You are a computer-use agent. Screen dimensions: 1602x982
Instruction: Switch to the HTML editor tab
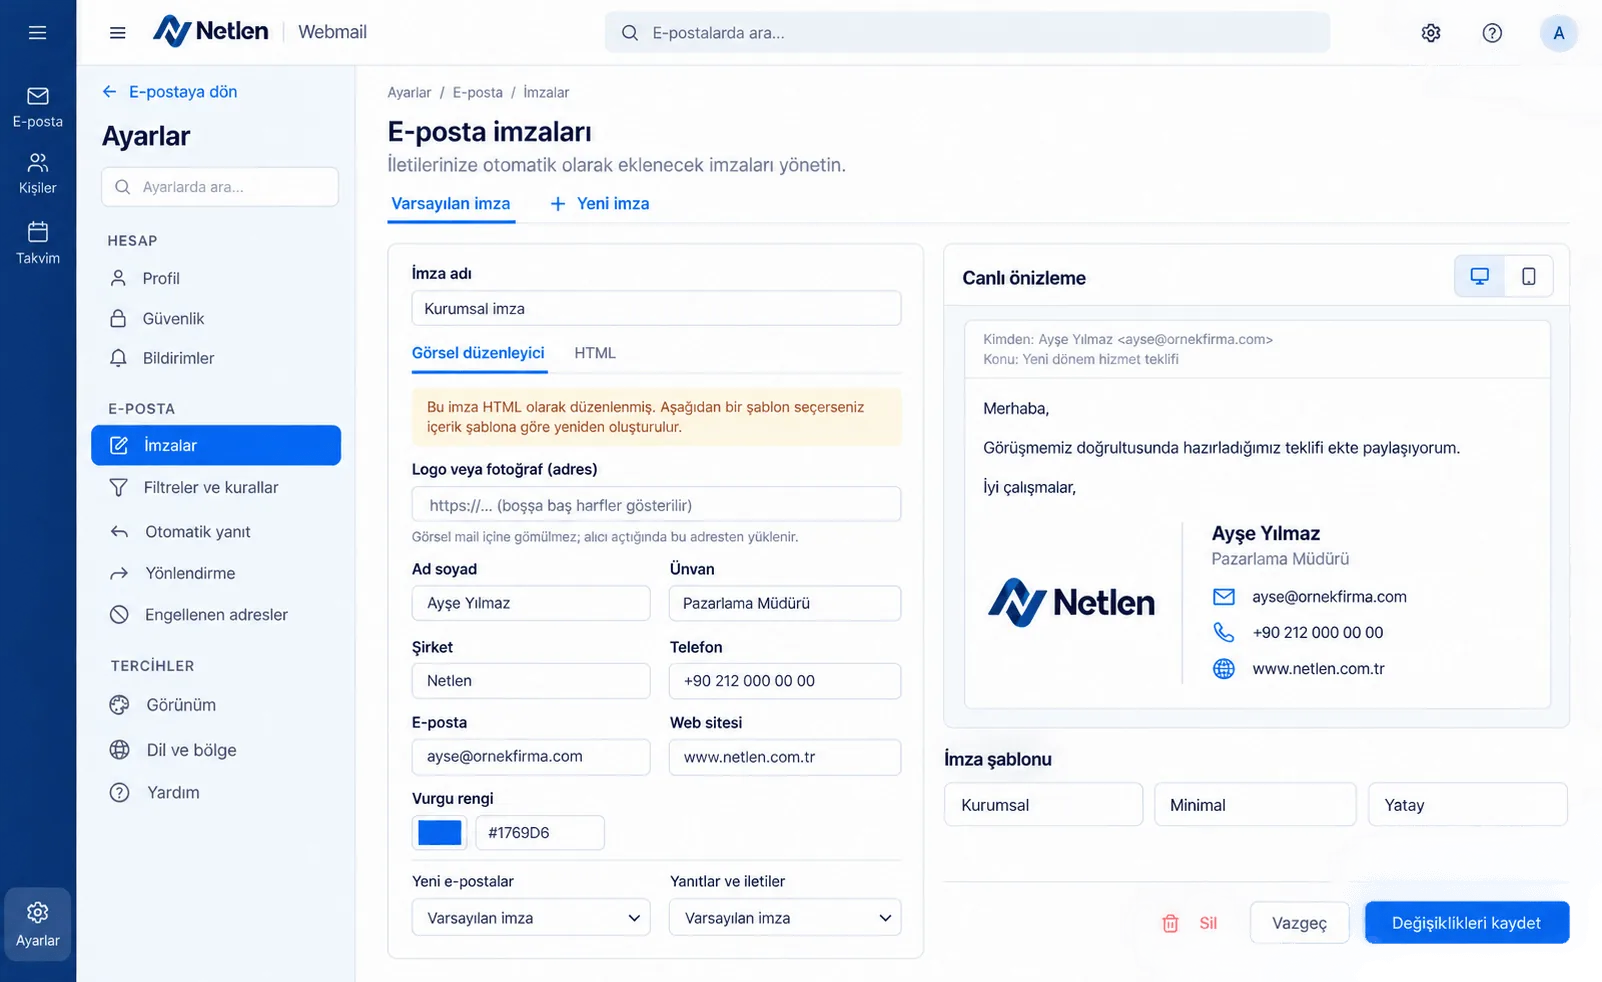595,353
